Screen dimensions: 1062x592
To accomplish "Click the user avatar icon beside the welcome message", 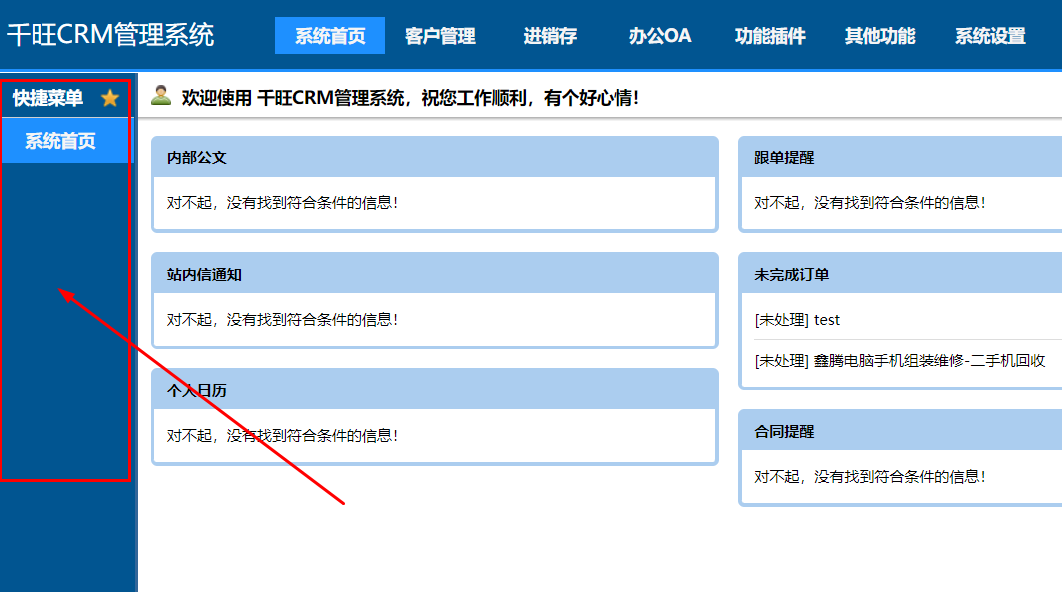I will pos(161,96).
